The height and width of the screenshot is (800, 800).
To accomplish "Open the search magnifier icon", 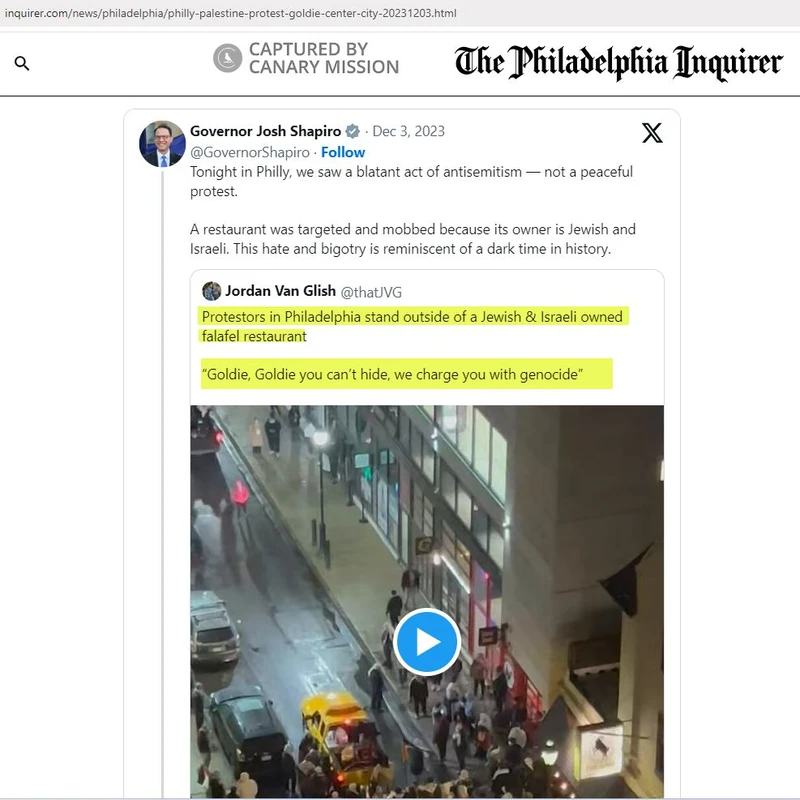I will 22,63.
